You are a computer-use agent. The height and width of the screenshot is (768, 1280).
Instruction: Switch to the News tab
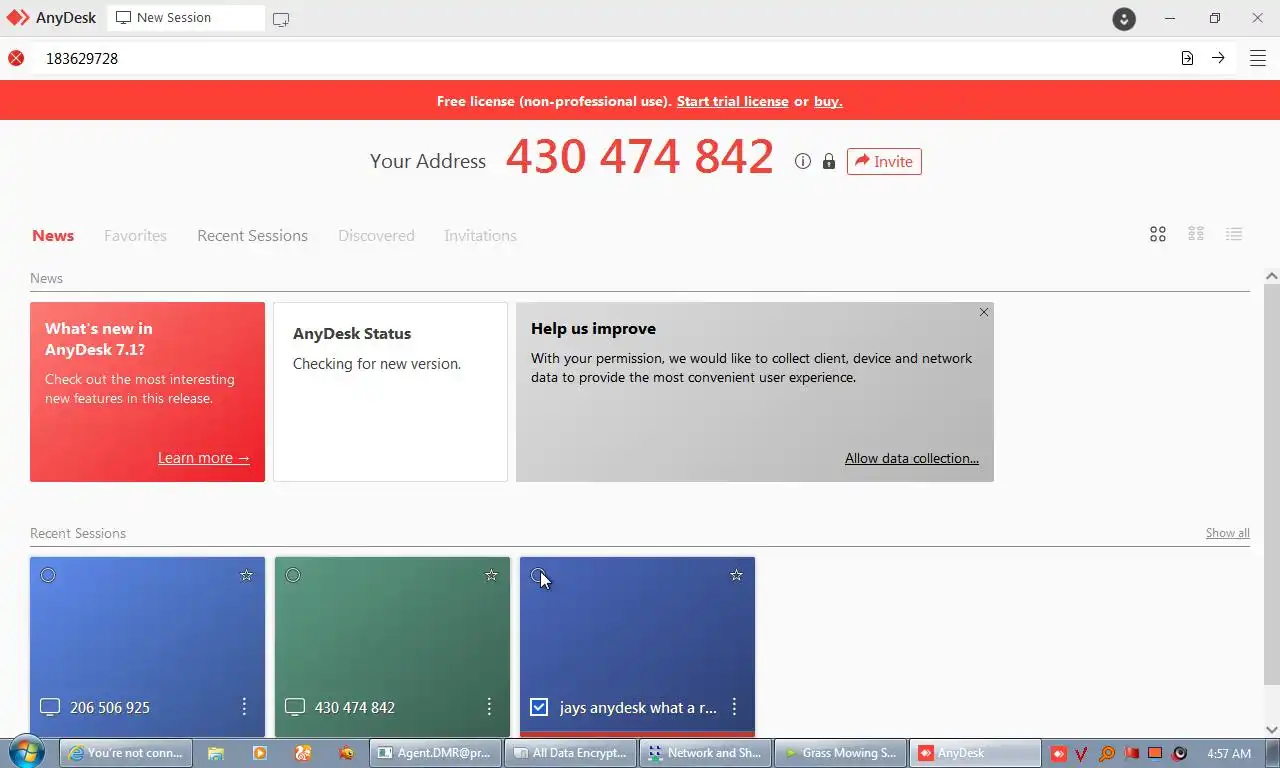53,236
